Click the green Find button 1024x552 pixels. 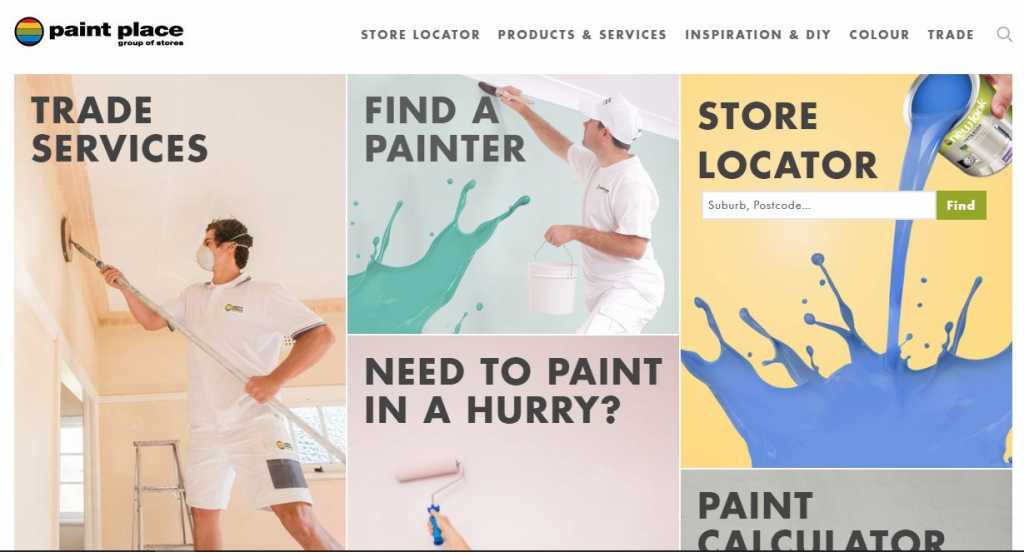point(961,205)
